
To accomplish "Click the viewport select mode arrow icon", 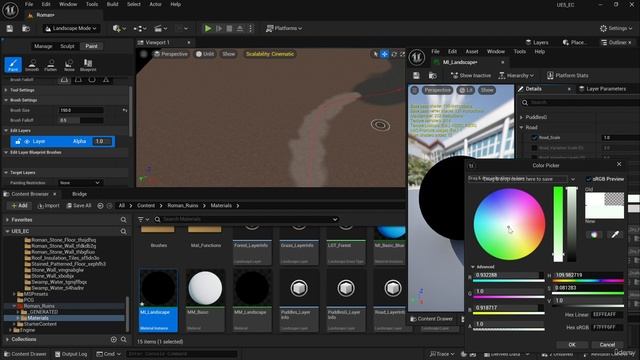I will pyautogui.click(x=376, y=54).
